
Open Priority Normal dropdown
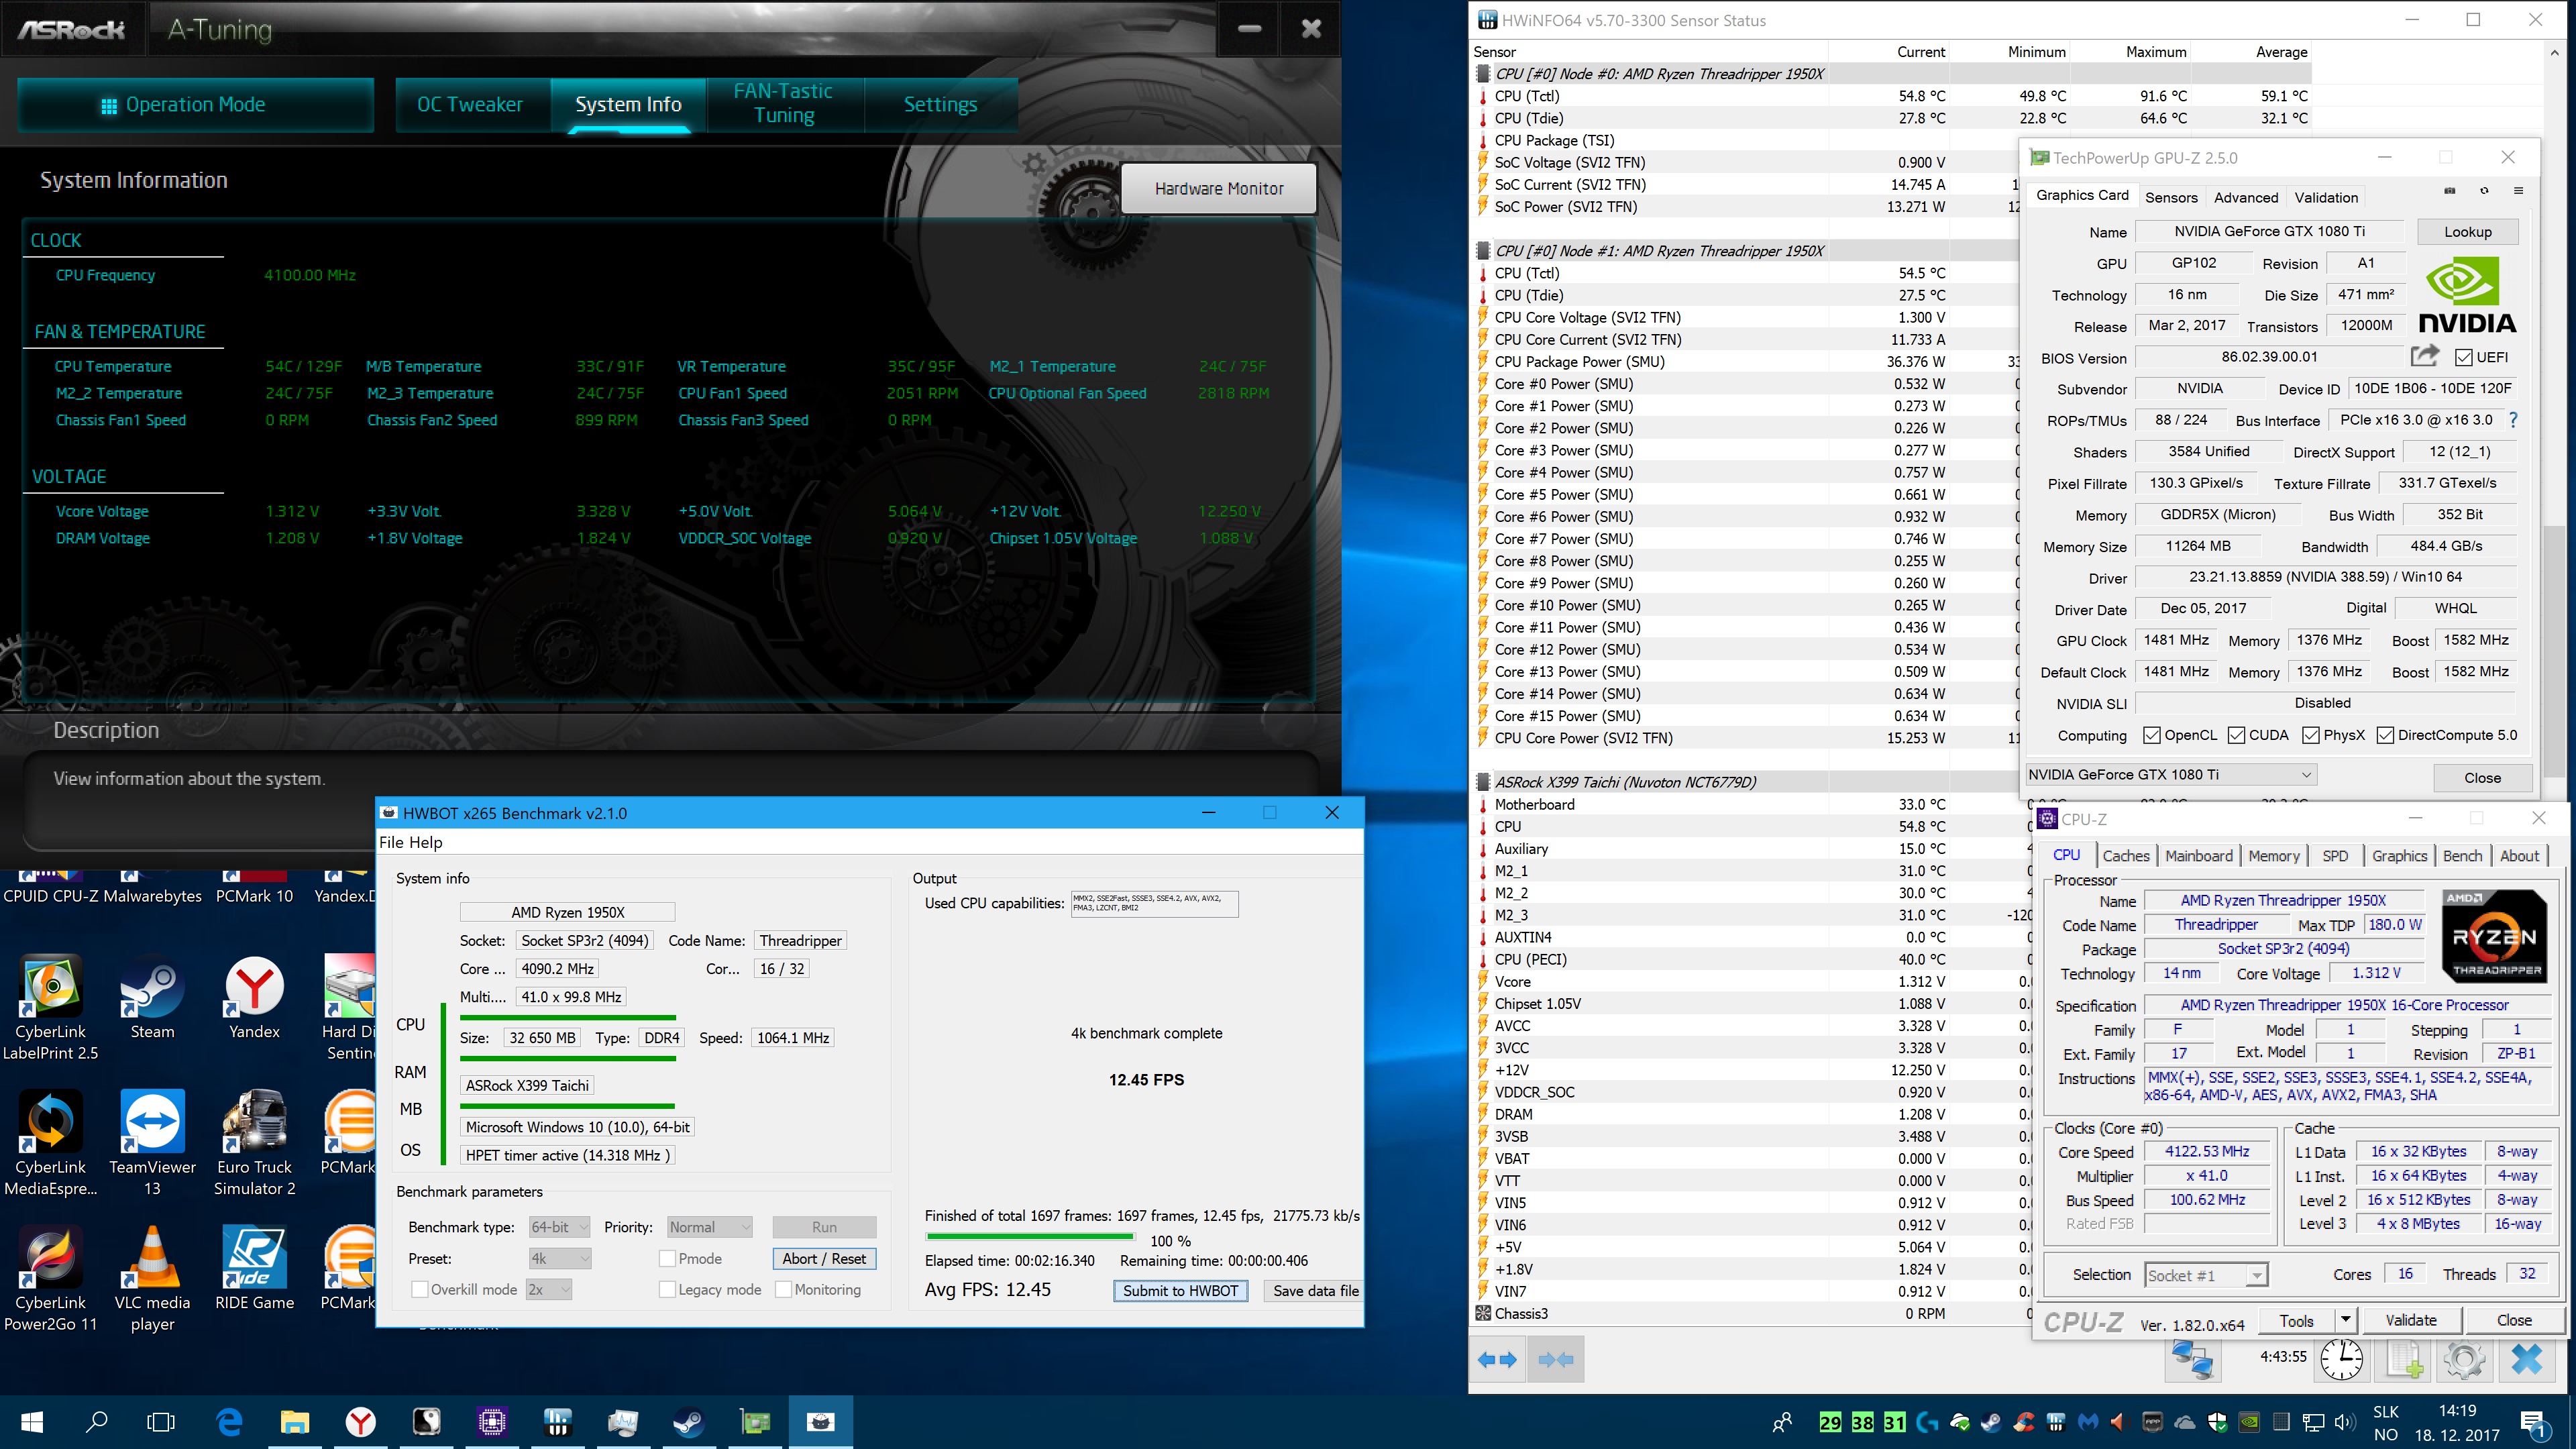pyautogui.click(x=710, y=1227)
